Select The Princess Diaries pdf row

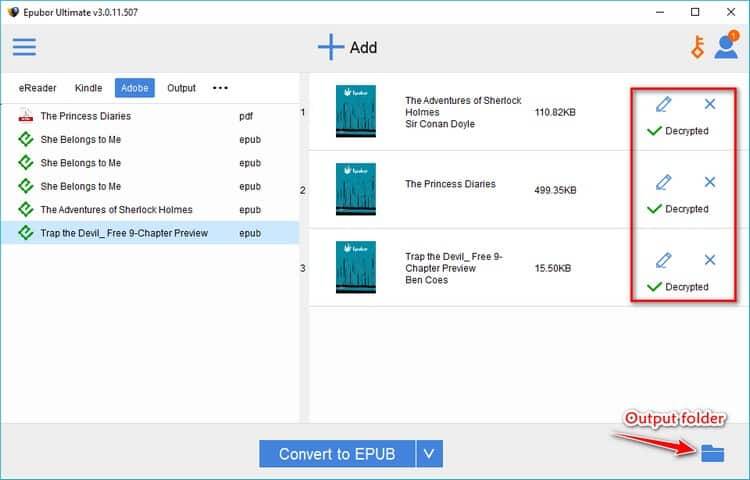150,116
